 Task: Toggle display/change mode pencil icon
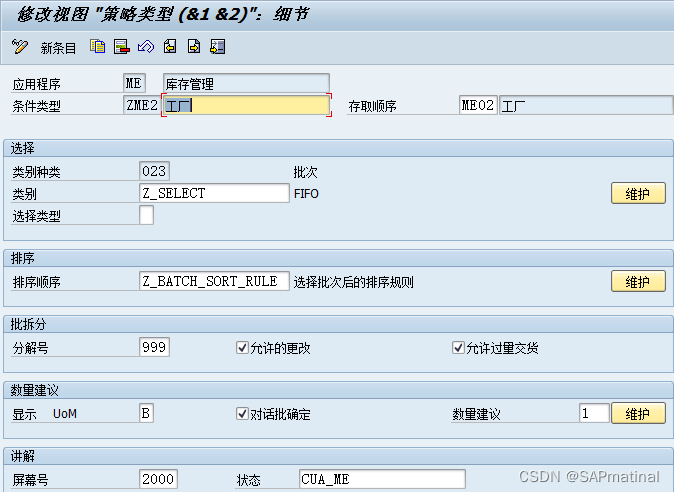pos(20,46)
